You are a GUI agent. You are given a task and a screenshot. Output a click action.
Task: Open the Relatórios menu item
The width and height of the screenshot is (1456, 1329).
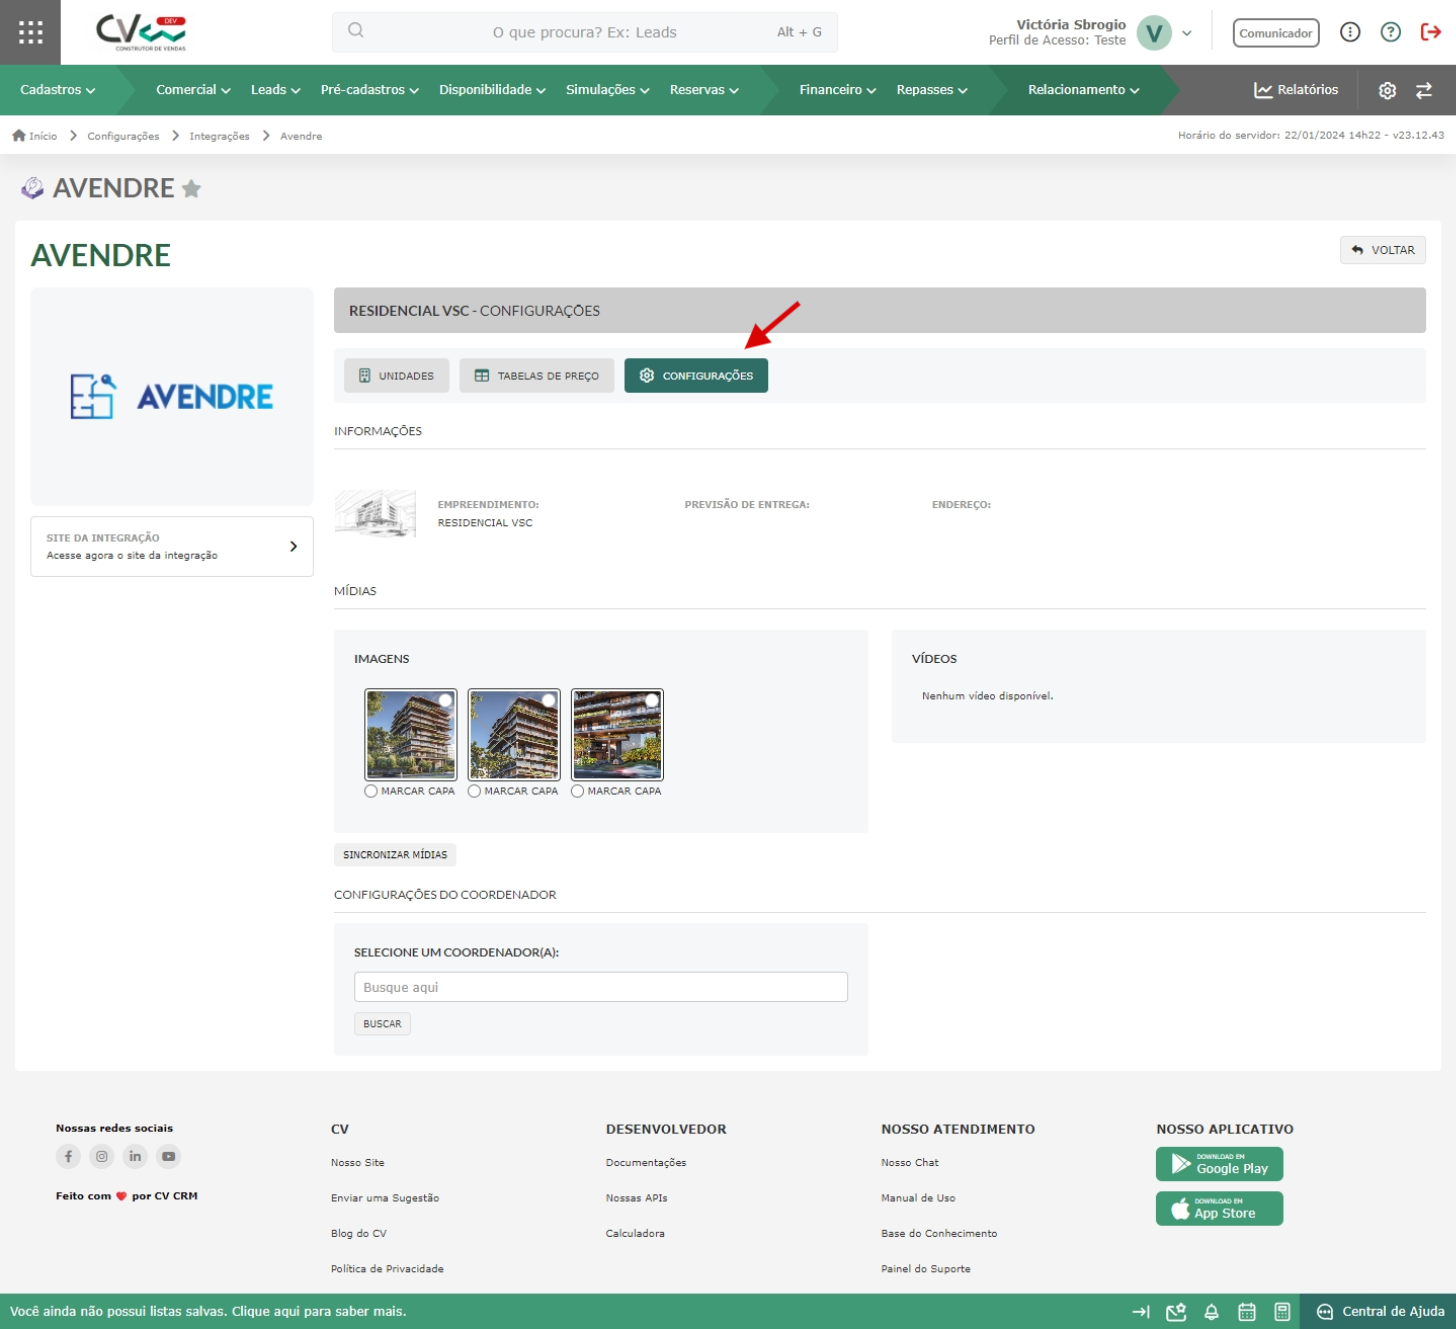click(x=1296, y=90)
